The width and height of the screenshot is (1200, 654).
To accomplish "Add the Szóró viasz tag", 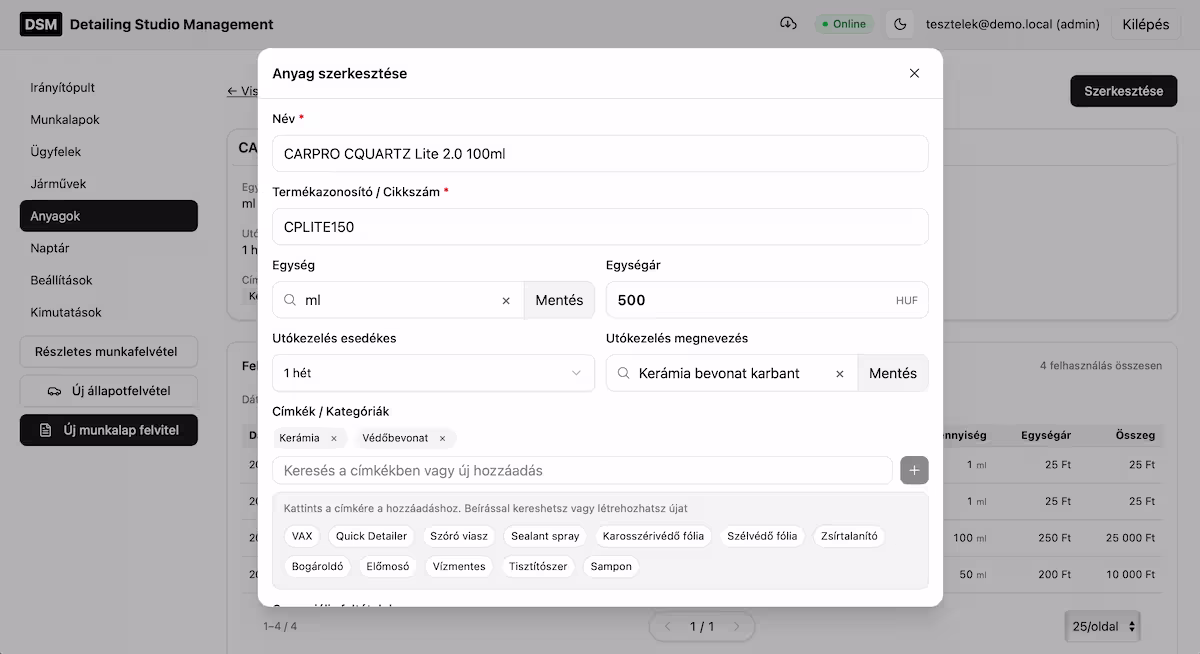I will click(459, 536).
